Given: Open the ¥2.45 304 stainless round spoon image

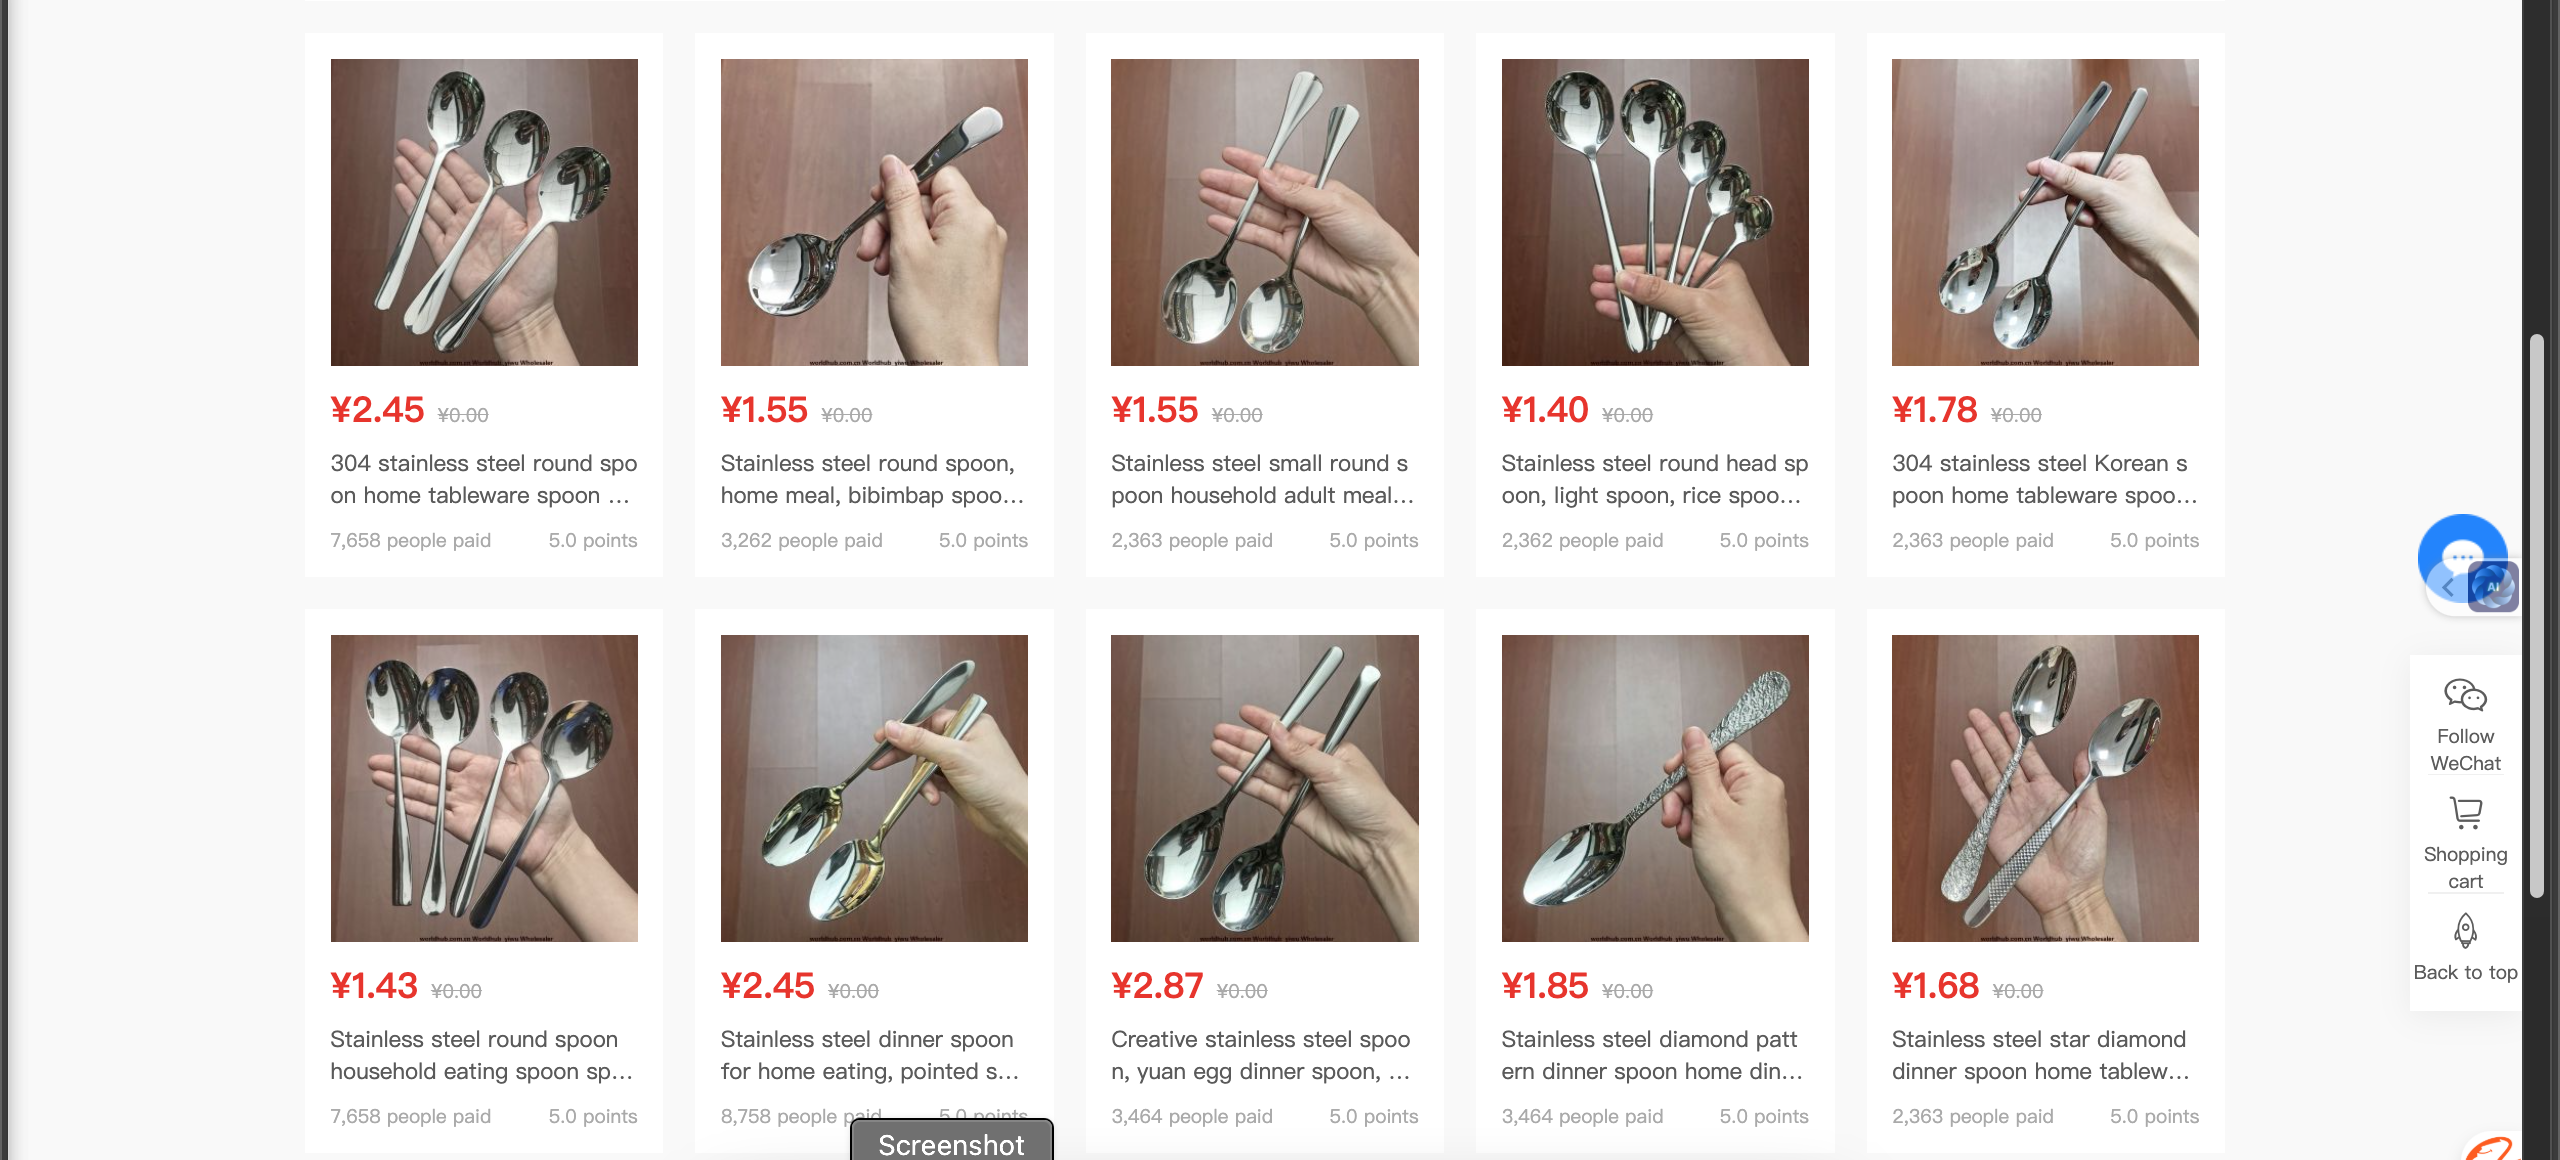Looking at the screenshot, I should coord(484,212).
